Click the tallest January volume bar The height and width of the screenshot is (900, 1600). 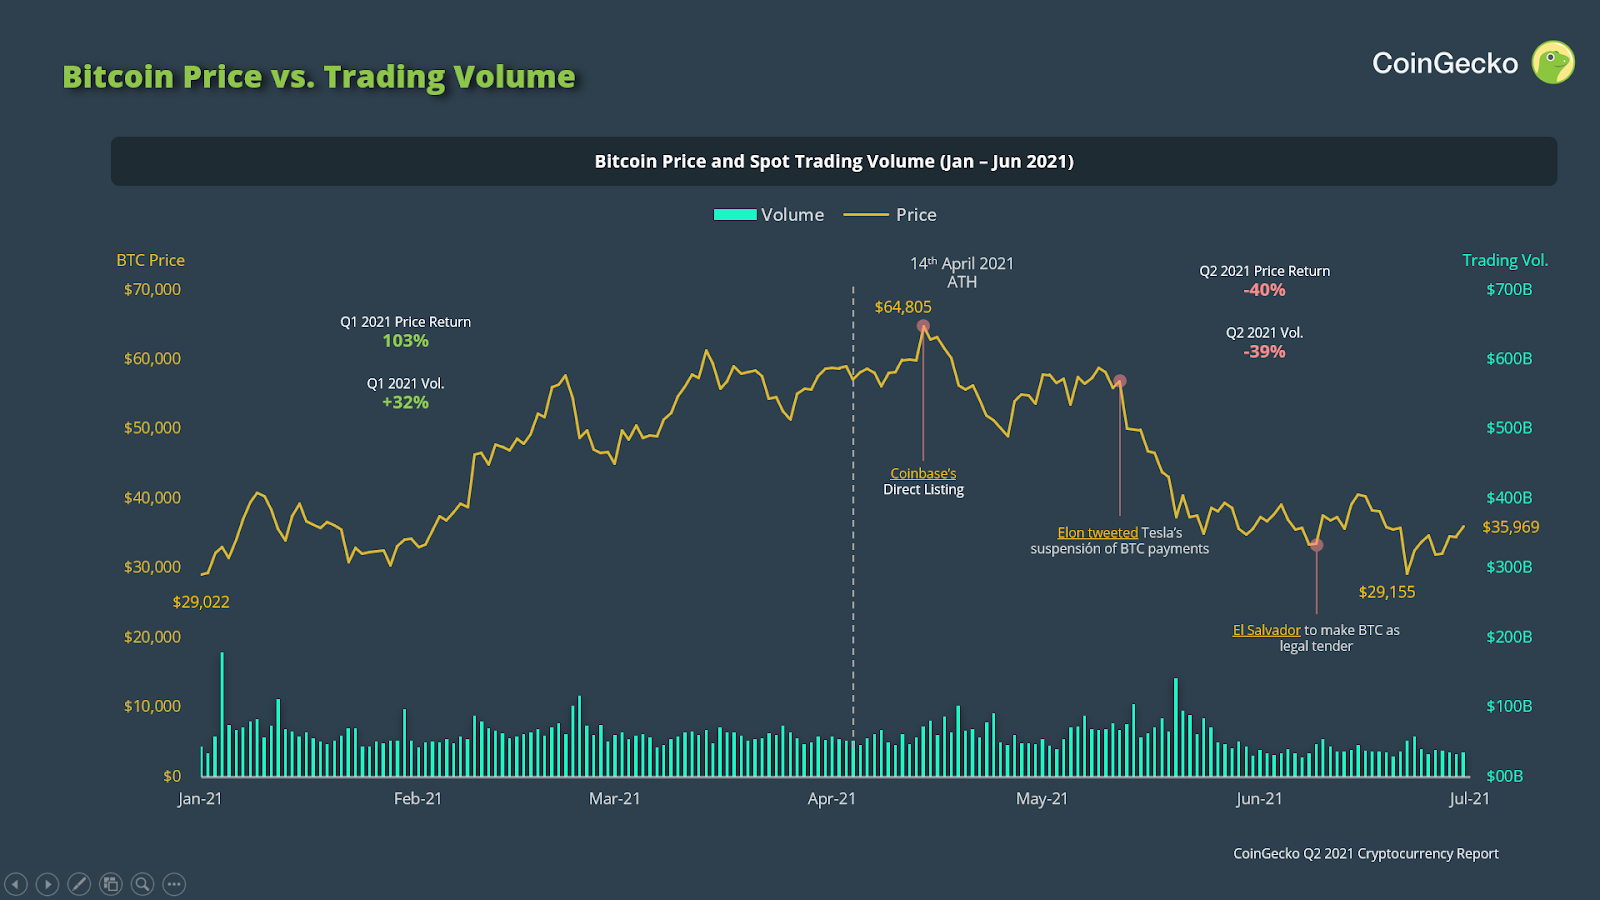coord(222,714)
